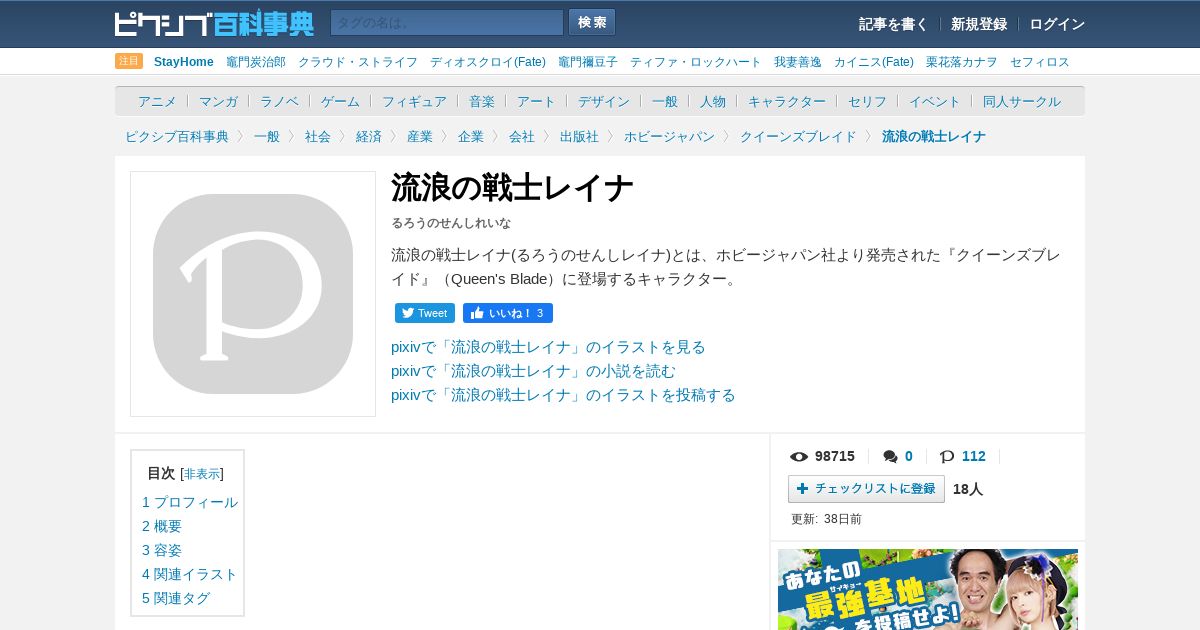Screen dimensions: 1200x630
Task: Select the 一般 category tab
Action: pyautogui.click(x=665, y=101)
